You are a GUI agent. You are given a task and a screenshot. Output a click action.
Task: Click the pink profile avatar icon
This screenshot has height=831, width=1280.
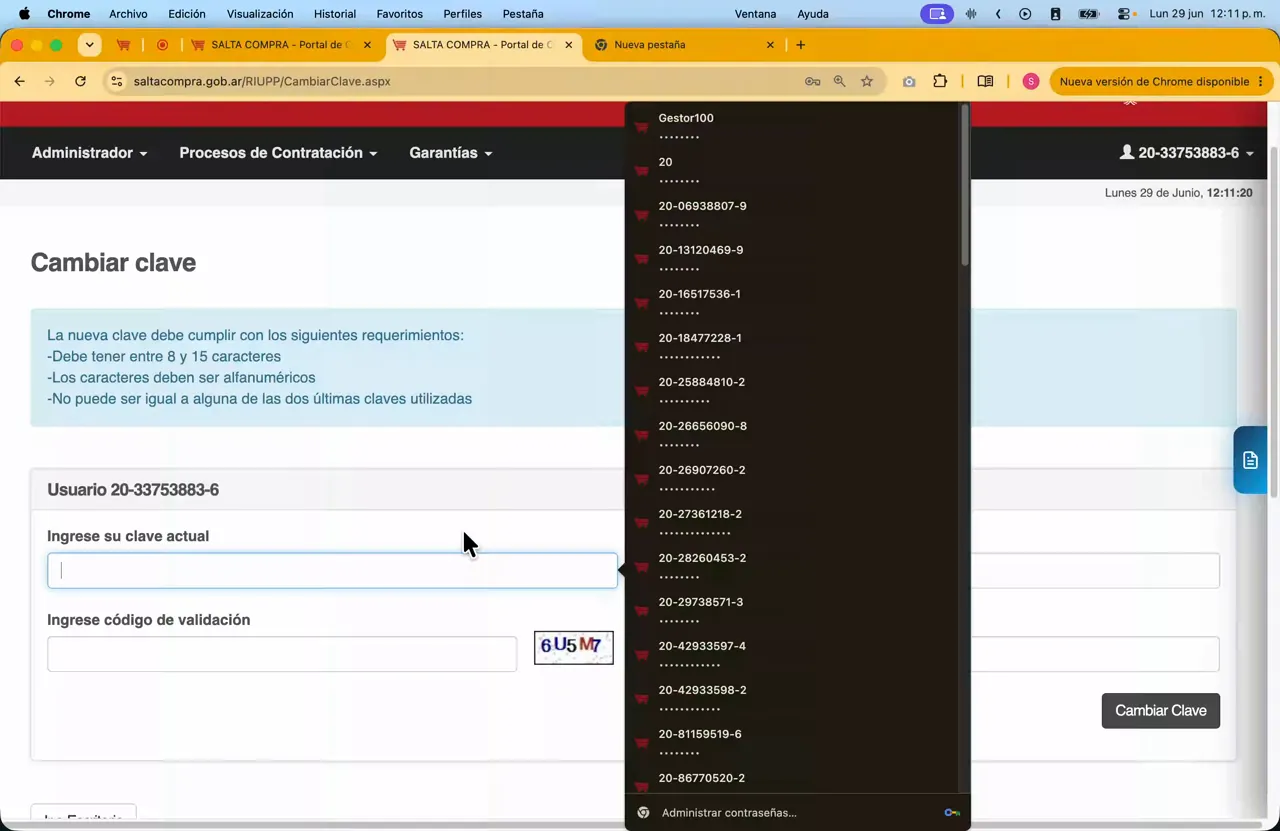(1031, 81)
